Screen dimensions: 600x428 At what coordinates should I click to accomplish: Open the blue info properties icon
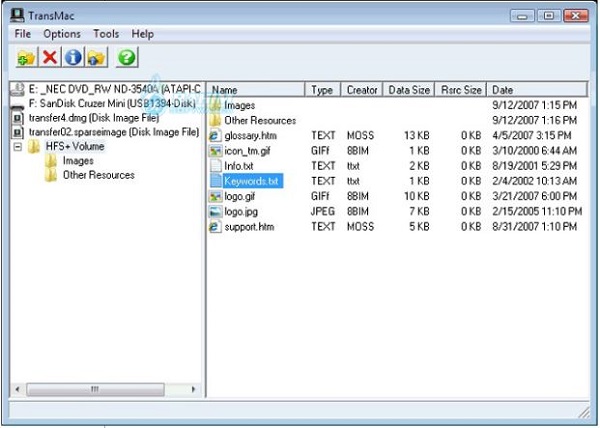point(73,58)
